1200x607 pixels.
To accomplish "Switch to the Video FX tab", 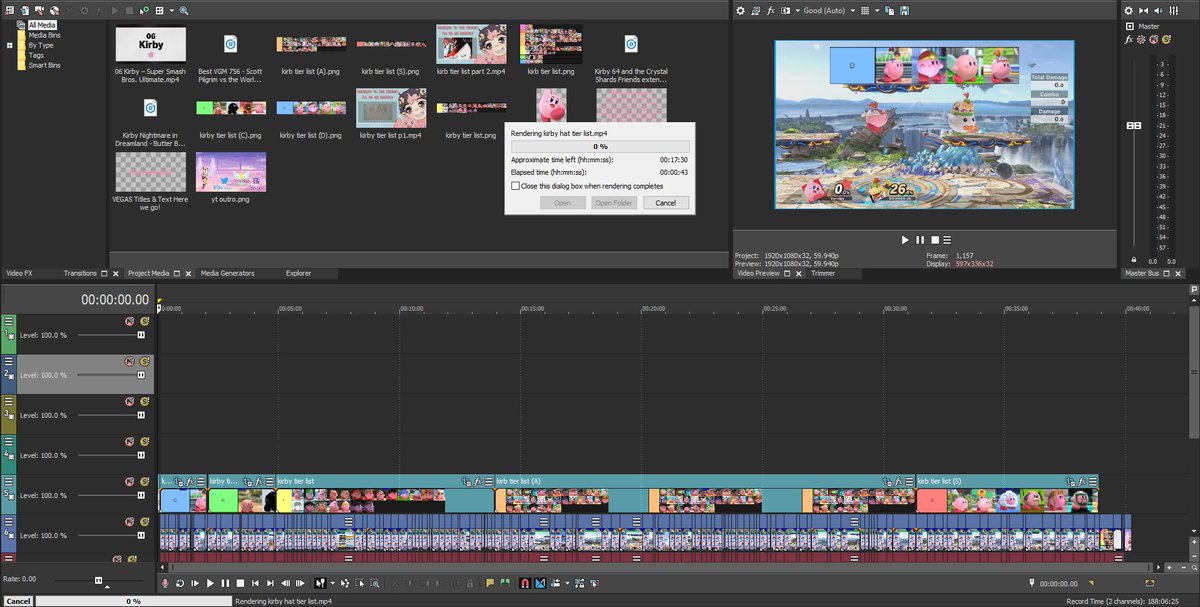I will pyautogui.click(x=19, y=273).
